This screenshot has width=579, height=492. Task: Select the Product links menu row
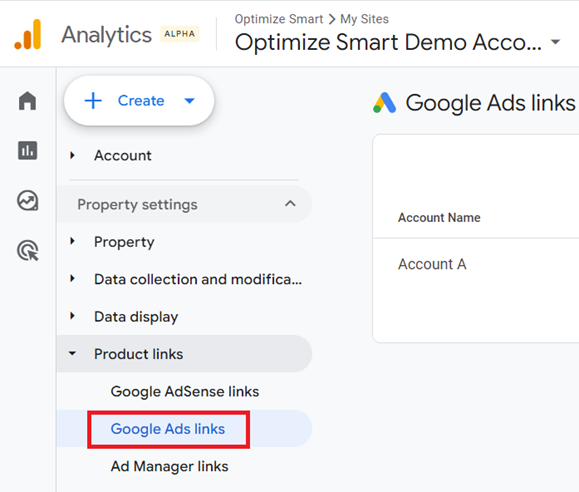pos(184,353)
